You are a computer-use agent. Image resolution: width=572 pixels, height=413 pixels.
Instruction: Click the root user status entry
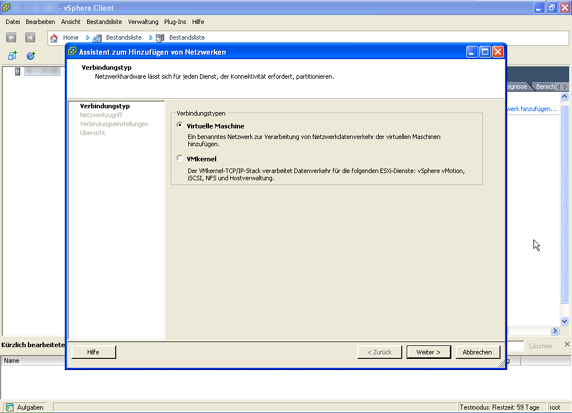point(554,408)
